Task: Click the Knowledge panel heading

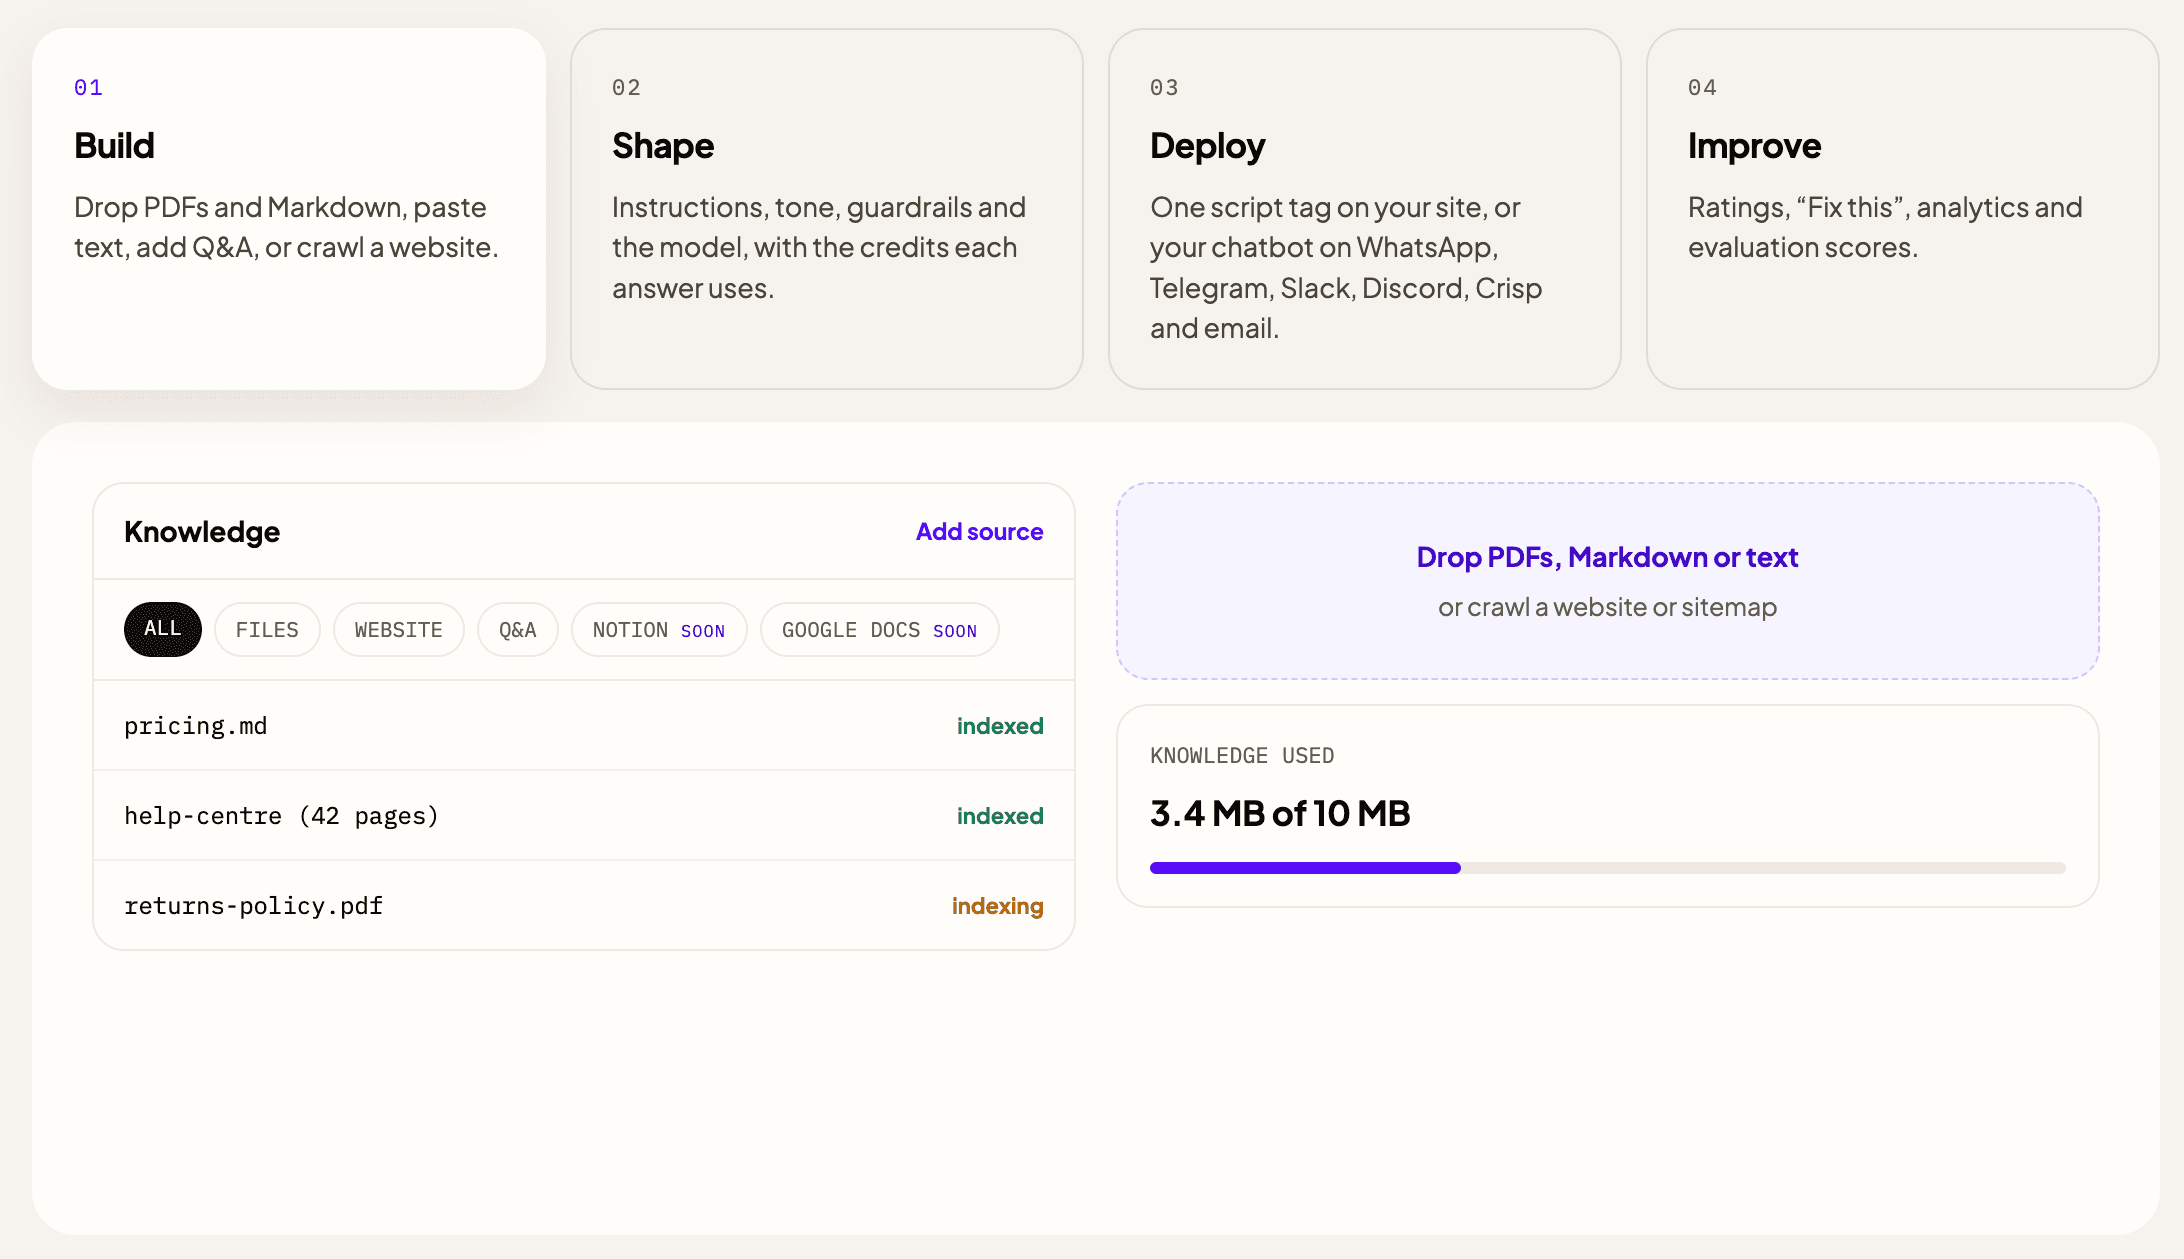Action: click(x=202, y=532)
